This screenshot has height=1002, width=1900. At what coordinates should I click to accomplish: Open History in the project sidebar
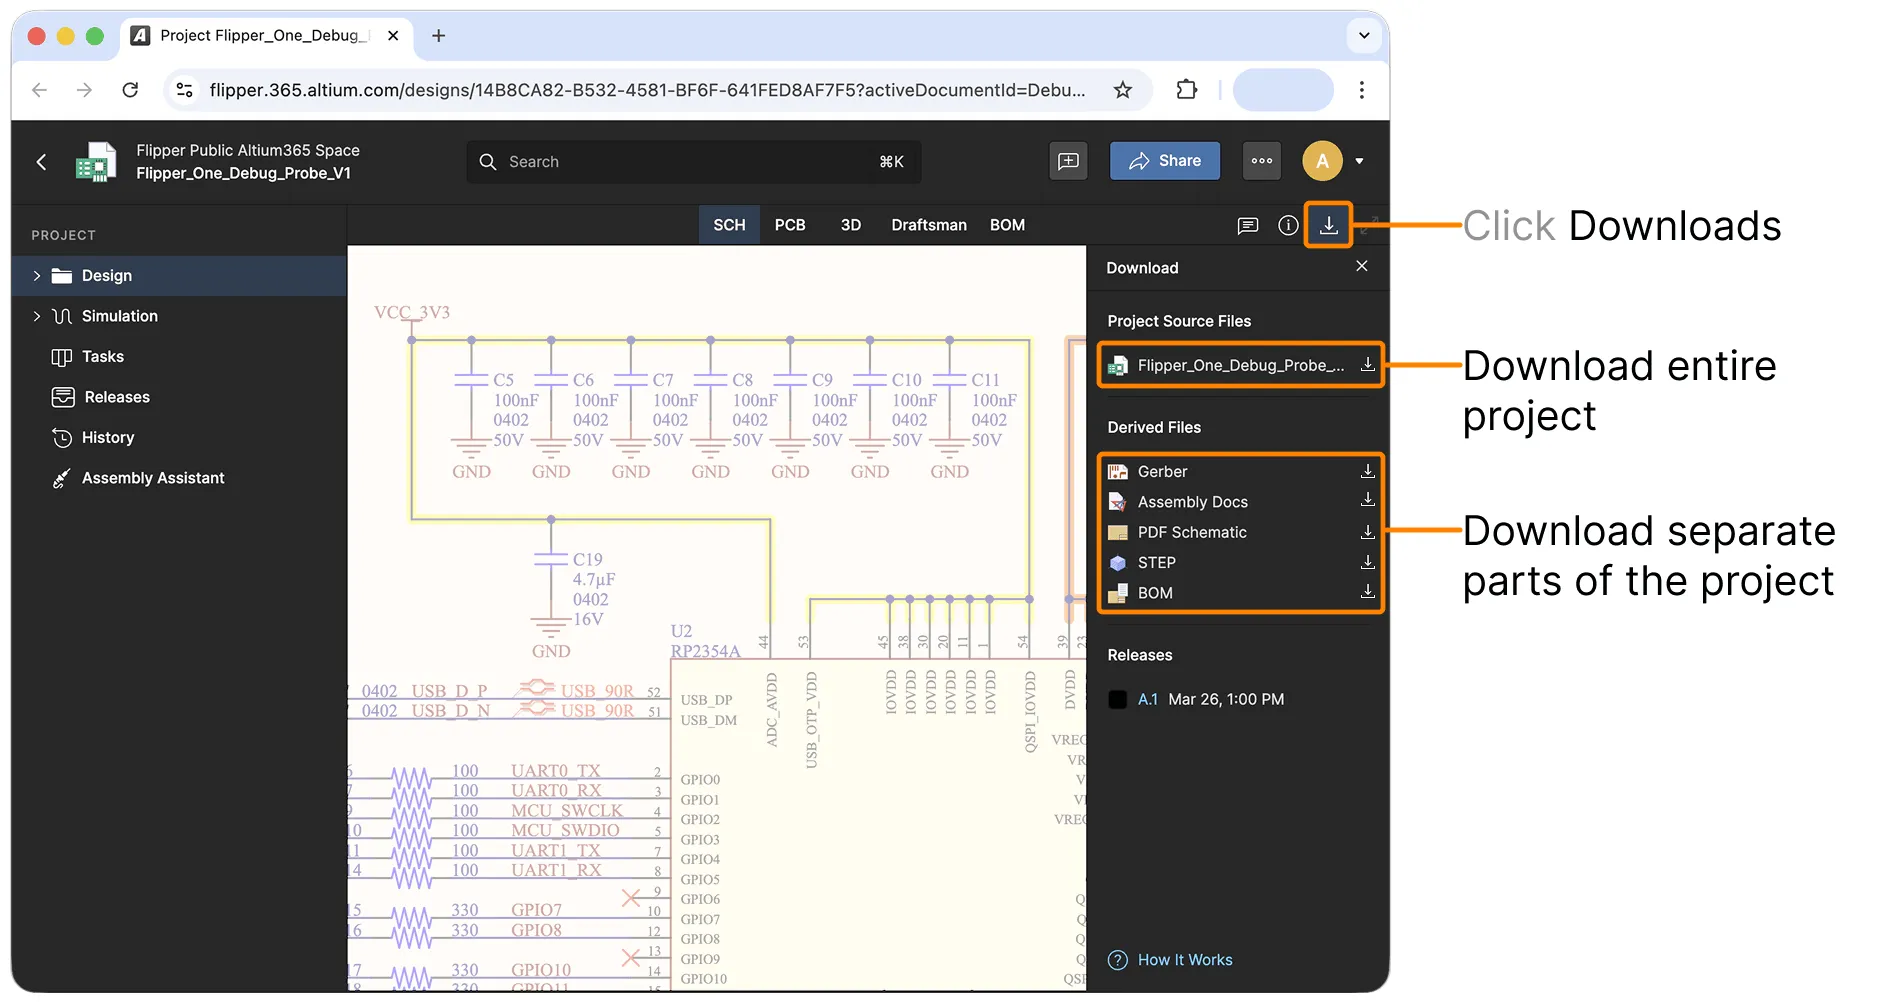(107, 438)
